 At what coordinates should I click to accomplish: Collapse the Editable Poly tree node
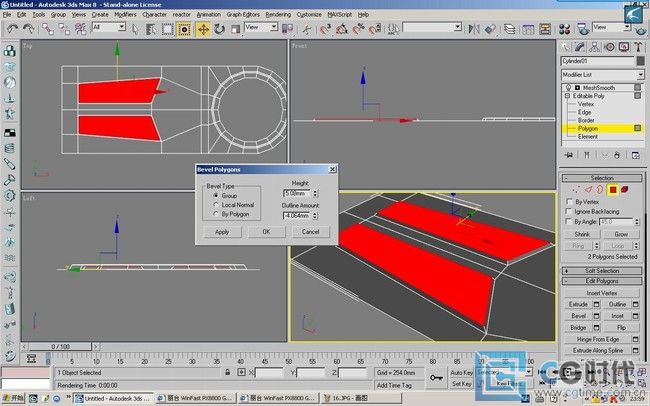[567, 96]
